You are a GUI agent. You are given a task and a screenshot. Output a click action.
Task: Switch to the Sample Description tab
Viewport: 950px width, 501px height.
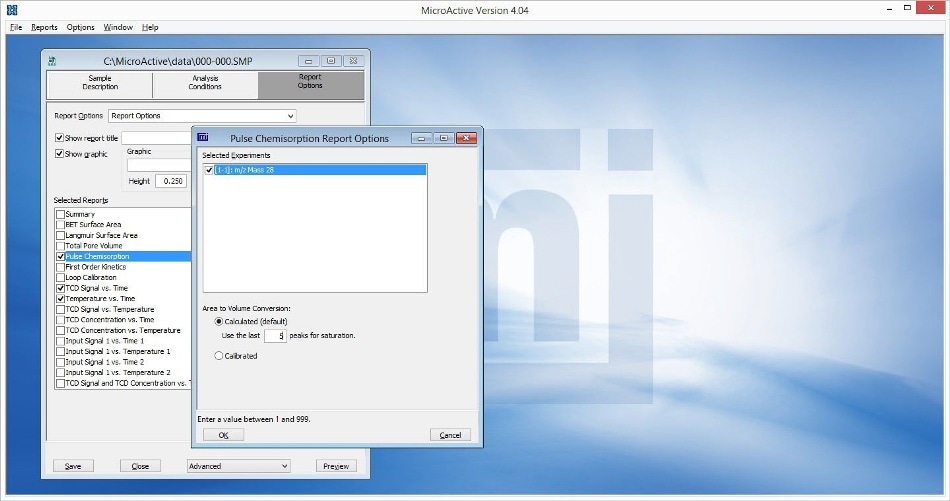tap(100, 84)
